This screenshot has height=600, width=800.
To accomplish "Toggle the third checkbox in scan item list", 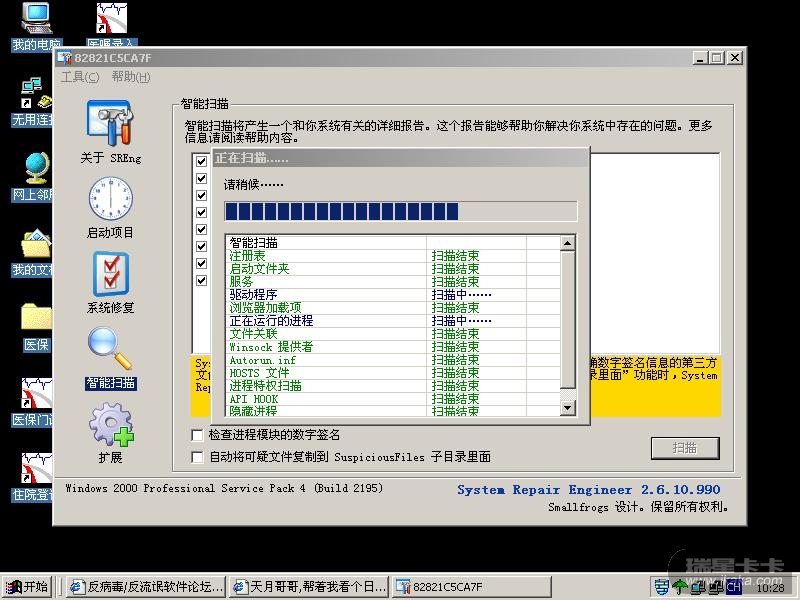I will pos(202,195).
